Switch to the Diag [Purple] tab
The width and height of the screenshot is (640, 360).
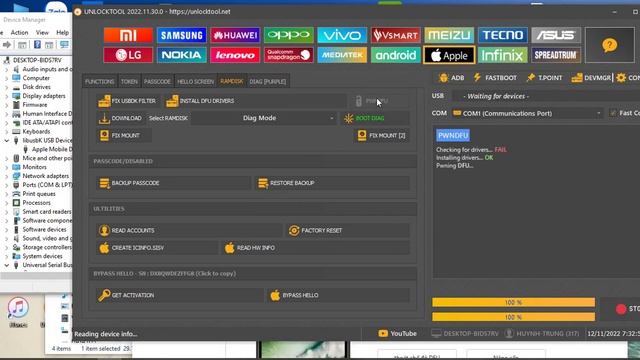coord(268,82)
